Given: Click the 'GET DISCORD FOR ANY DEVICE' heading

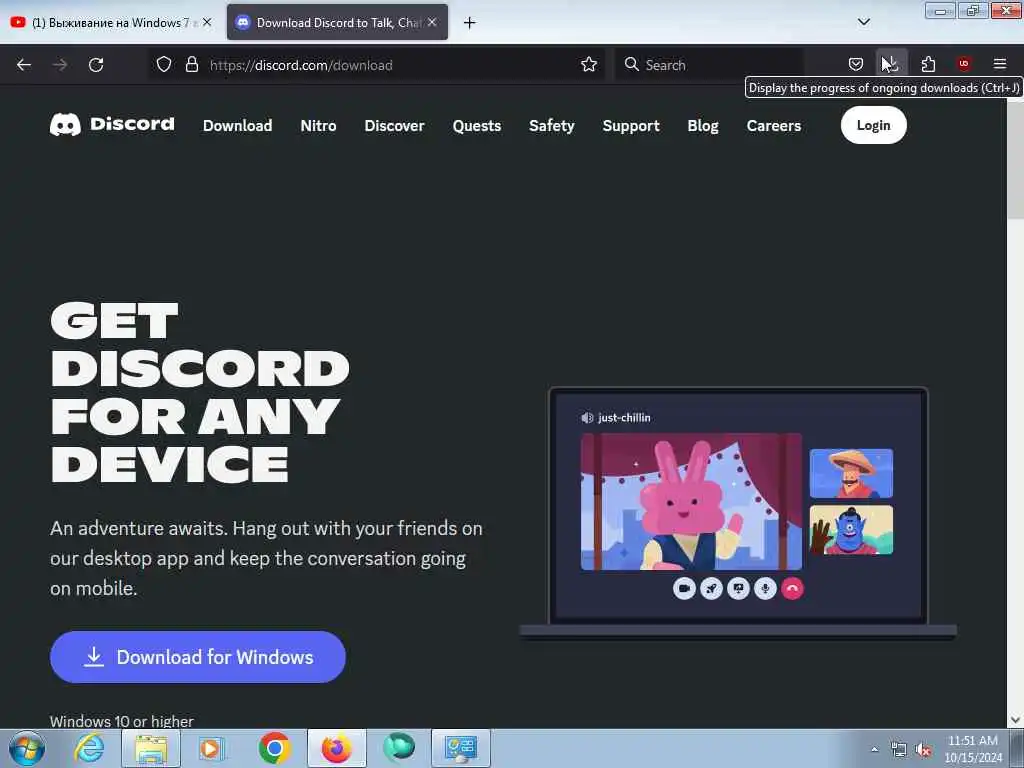Looking at the screenshot, I should point(199,392).
